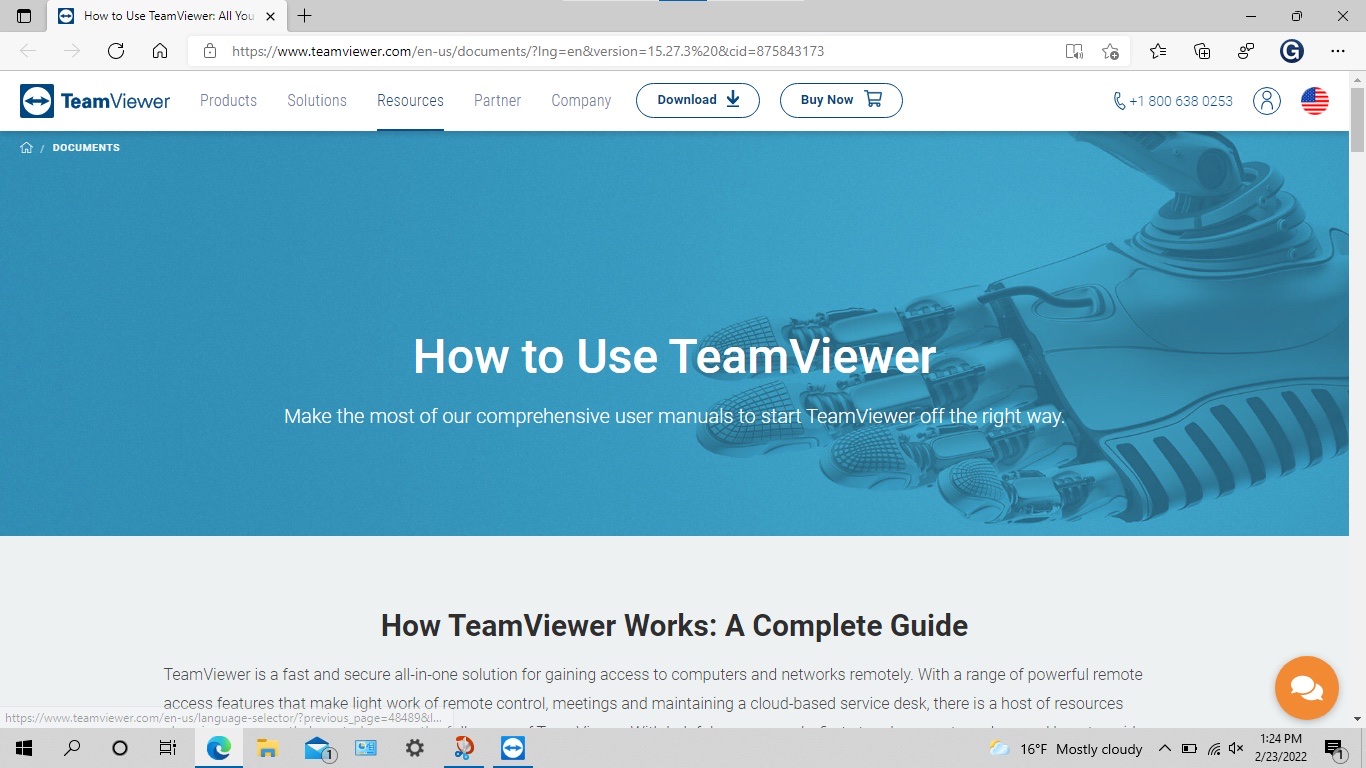Viewport: 1366px width, 768px height.
Task: Click the phone icon next to 800 number
Action: pos(1117,100)
